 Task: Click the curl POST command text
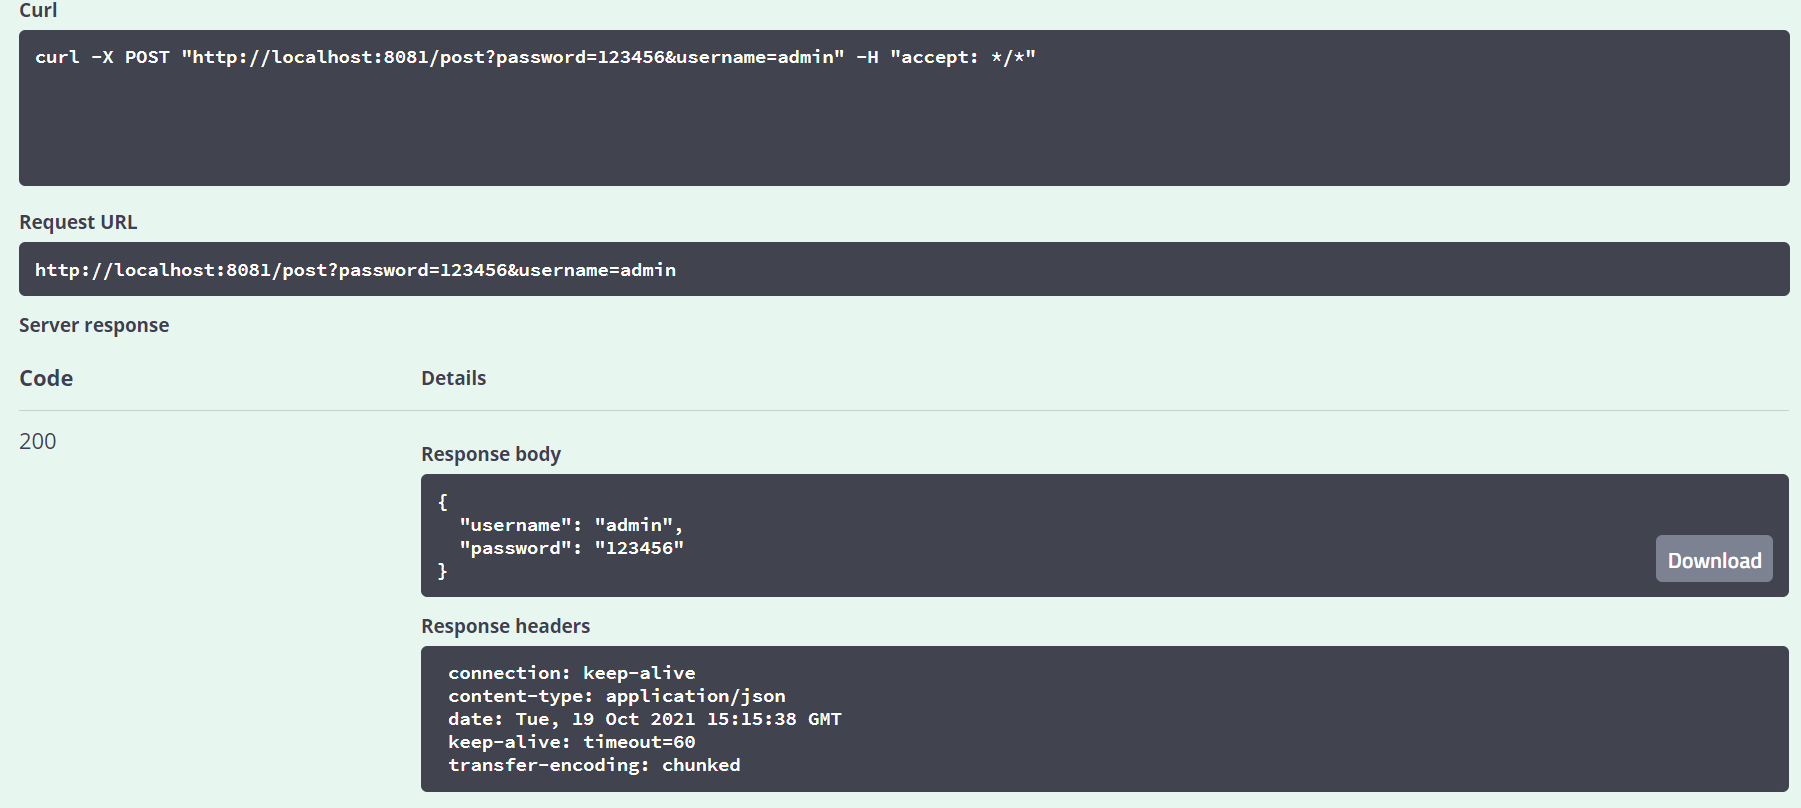coord(535,57)
